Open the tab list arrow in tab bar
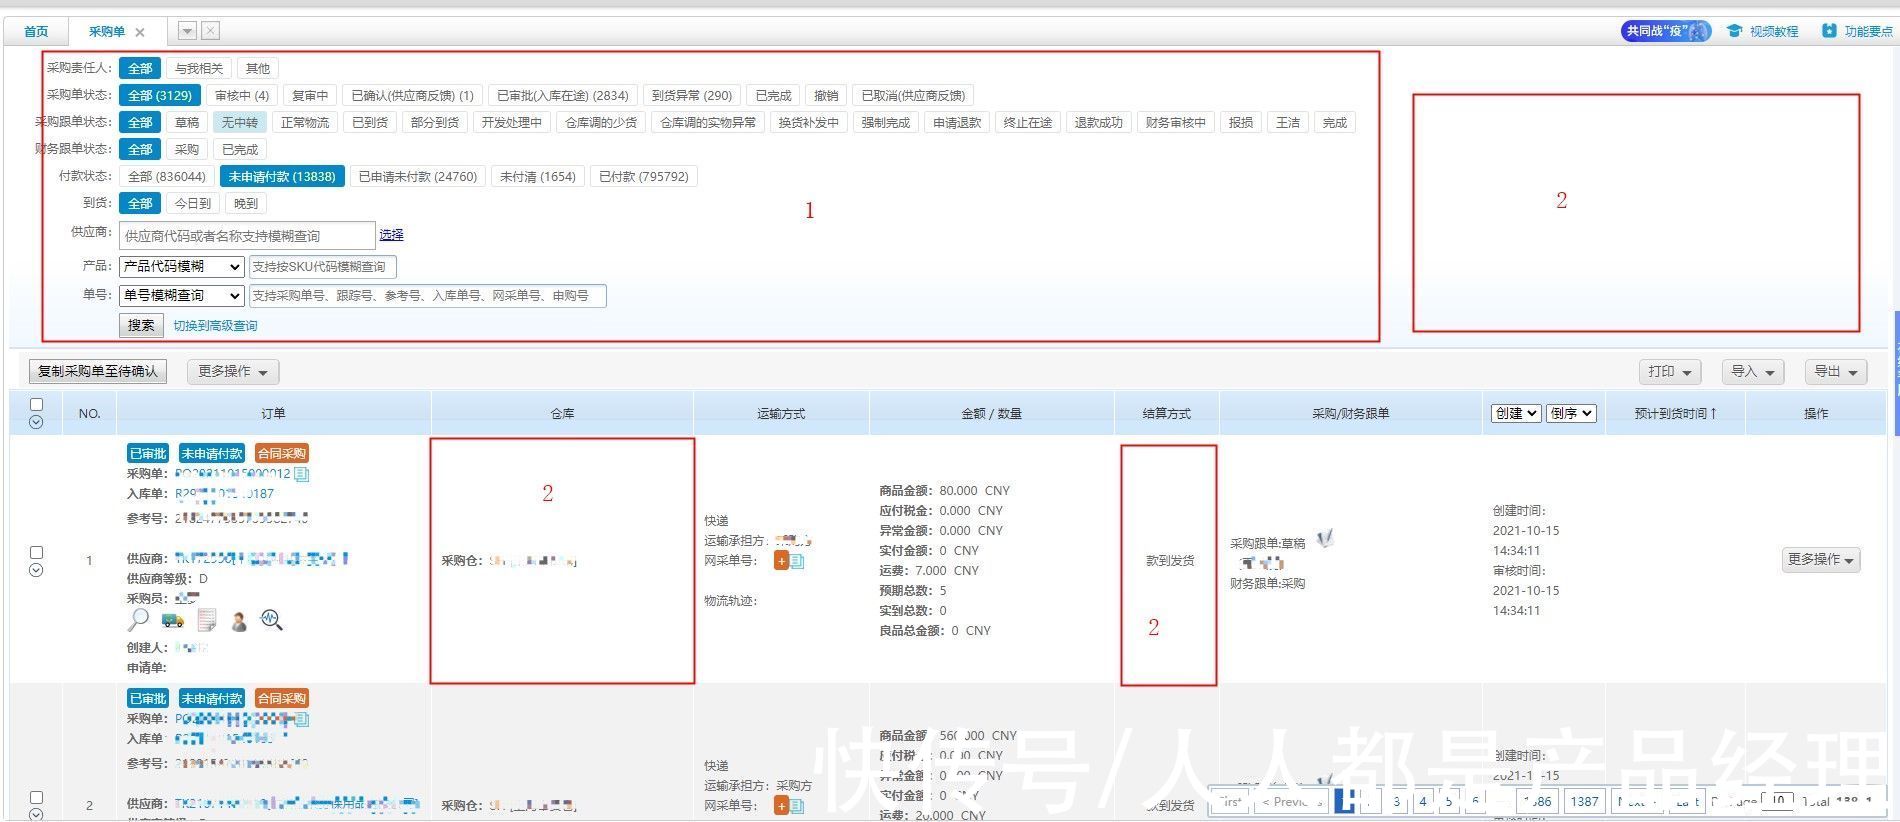Screen dimensions: 1900x822 (x=187, y=31)
